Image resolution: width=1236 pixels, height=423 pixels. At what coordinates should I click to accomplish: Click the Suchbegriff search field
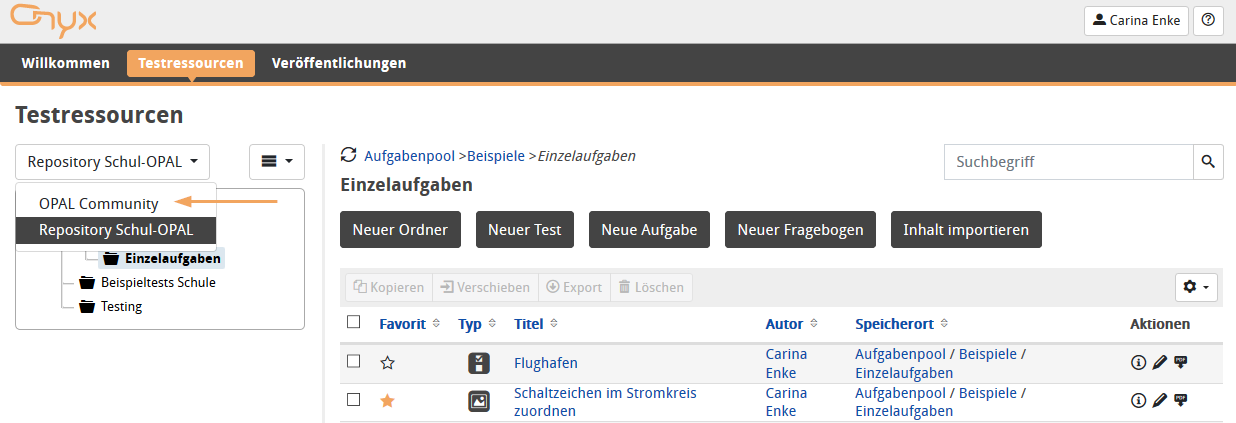[x=1068, y=161]
